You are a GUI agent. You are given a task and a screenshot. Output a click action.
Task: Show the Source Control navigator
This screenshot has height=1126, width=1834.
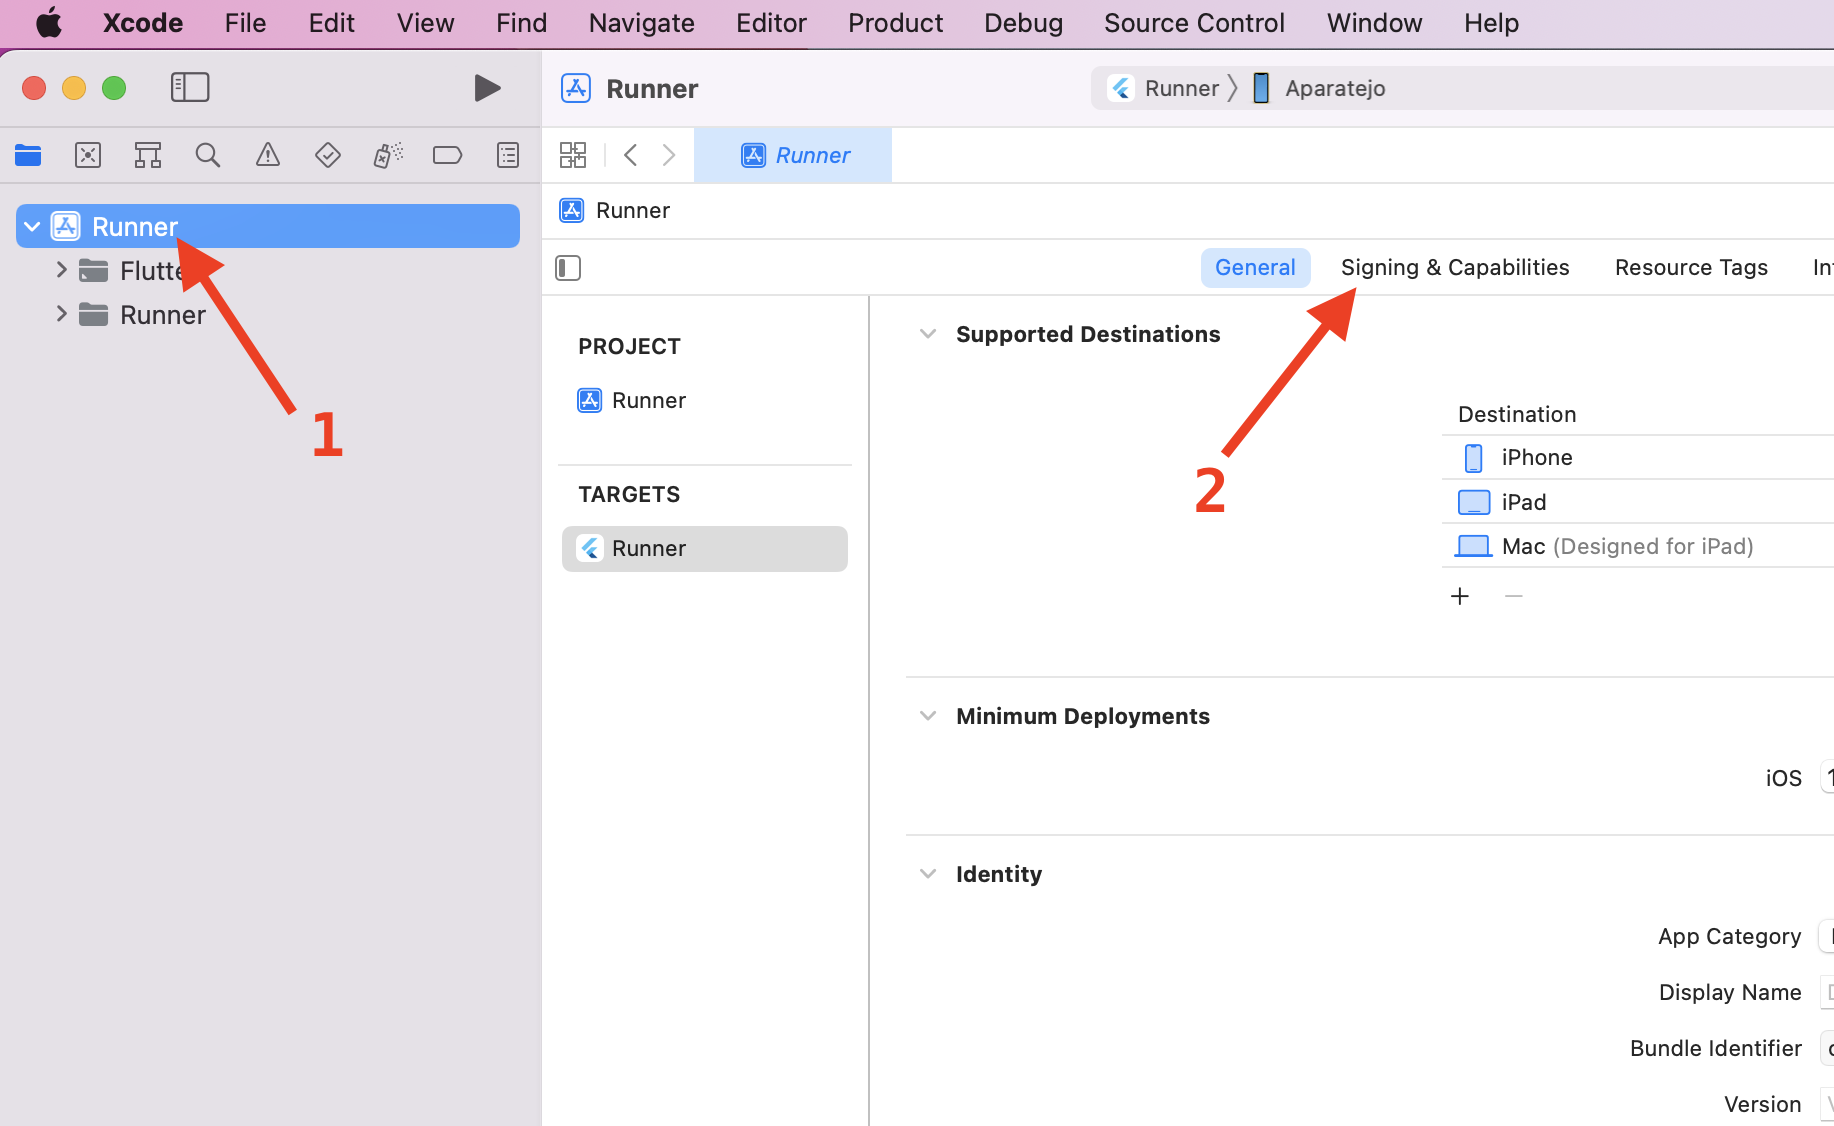click(x=88, y=155)
